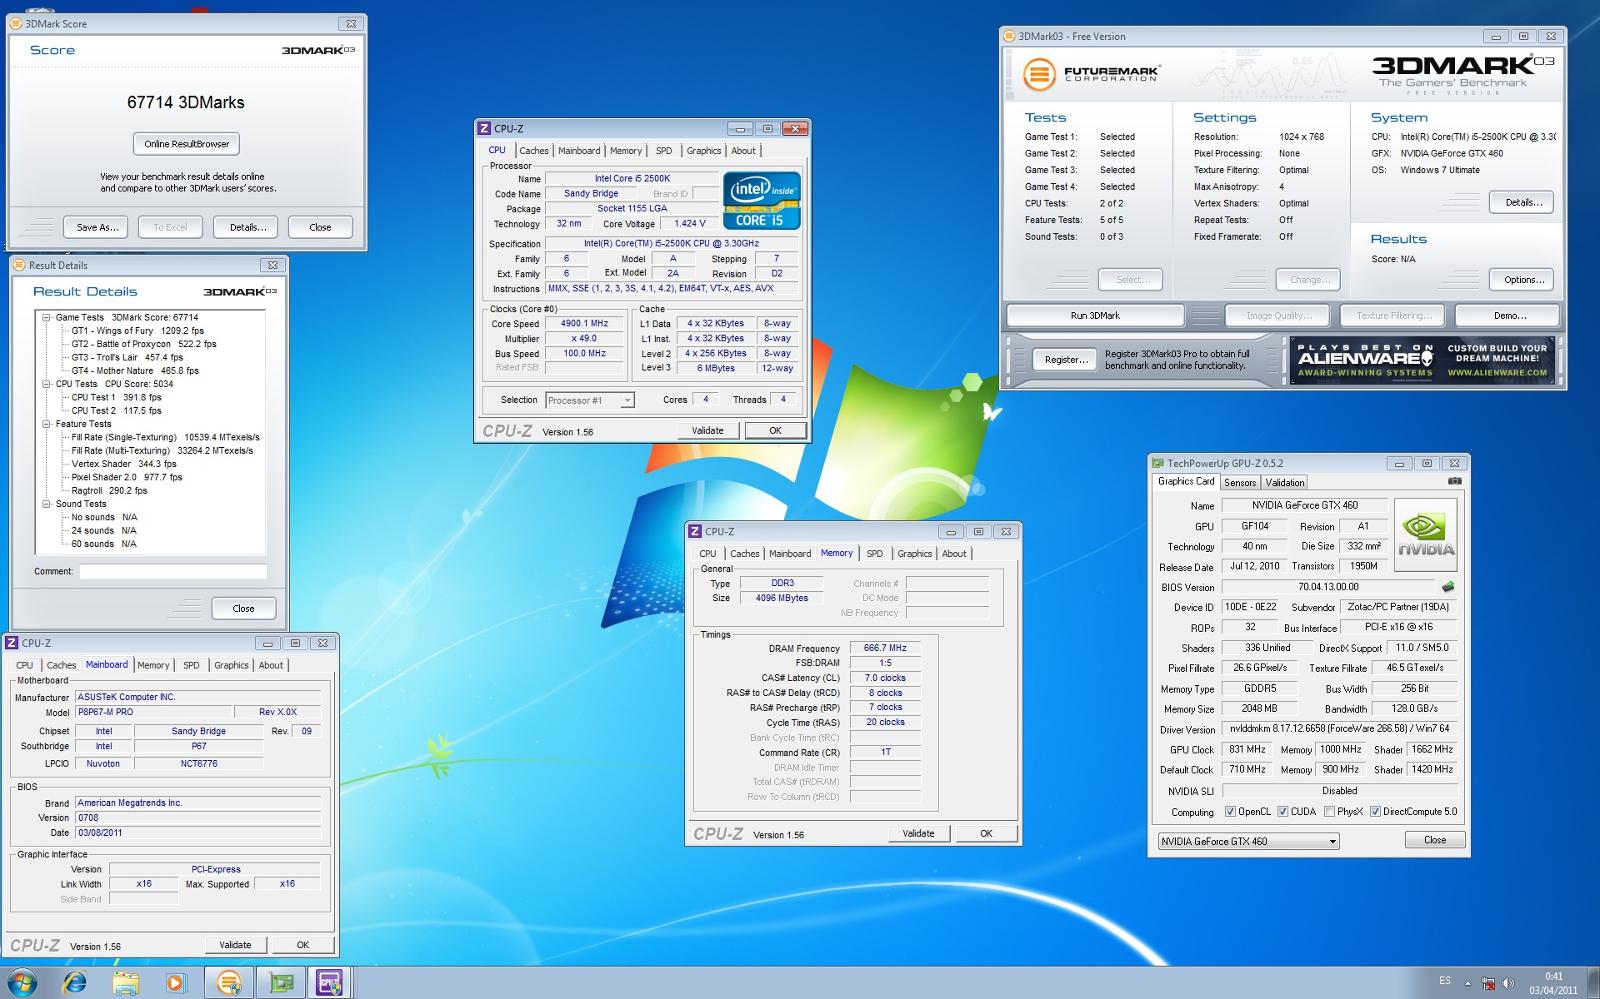The image size is (1600, 999).
Task: Click the Comment input field
Action: click(173, 572)
